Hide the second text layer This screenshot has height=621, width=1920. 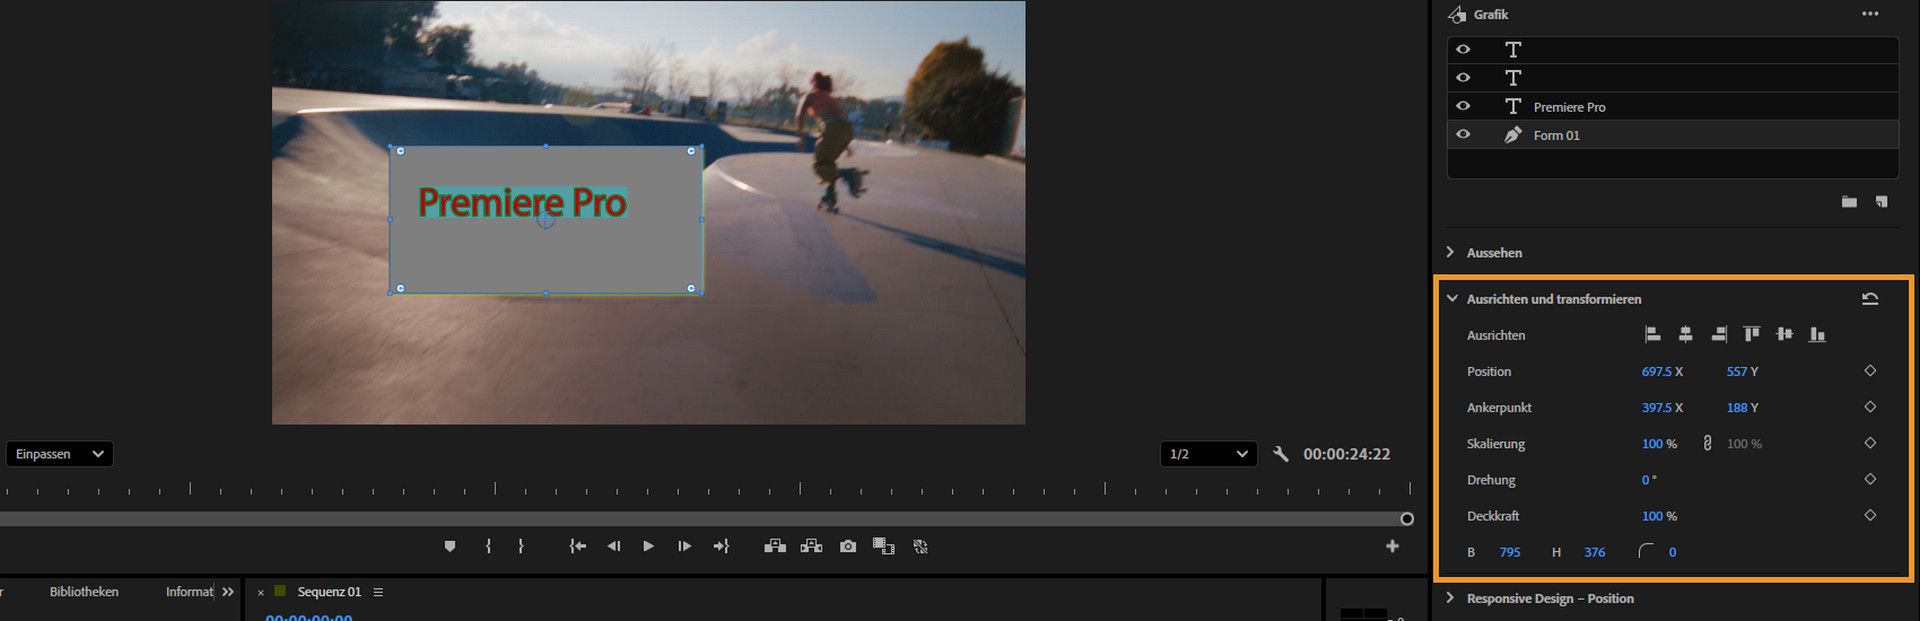pyautogui.click(x=1463, y=77)
